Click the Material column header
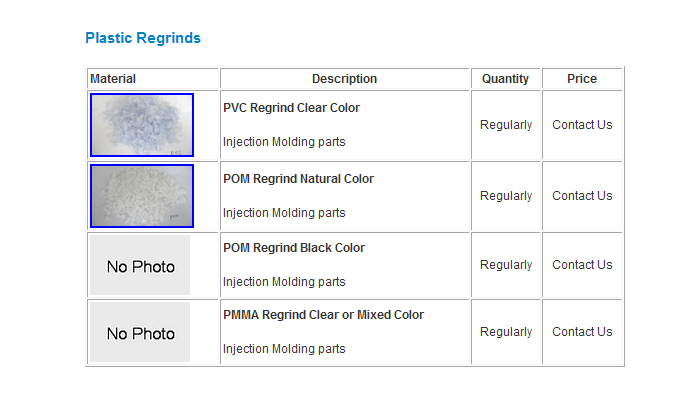Screen dimensions: 700x399 coord(113,79)
